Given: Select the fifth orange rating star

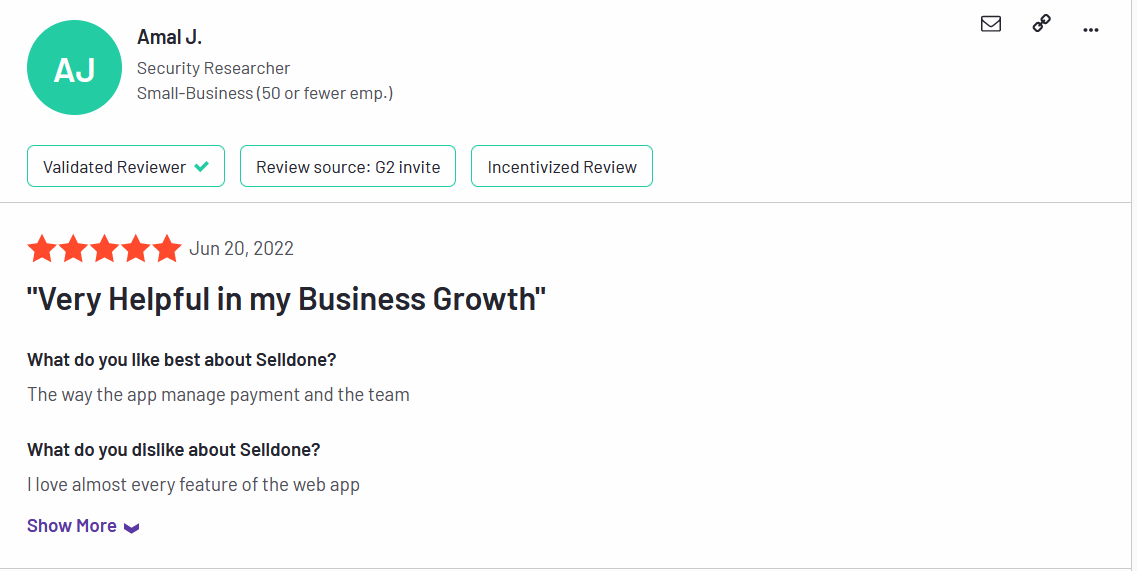Looking at the screenshot, I should (167, 249).
